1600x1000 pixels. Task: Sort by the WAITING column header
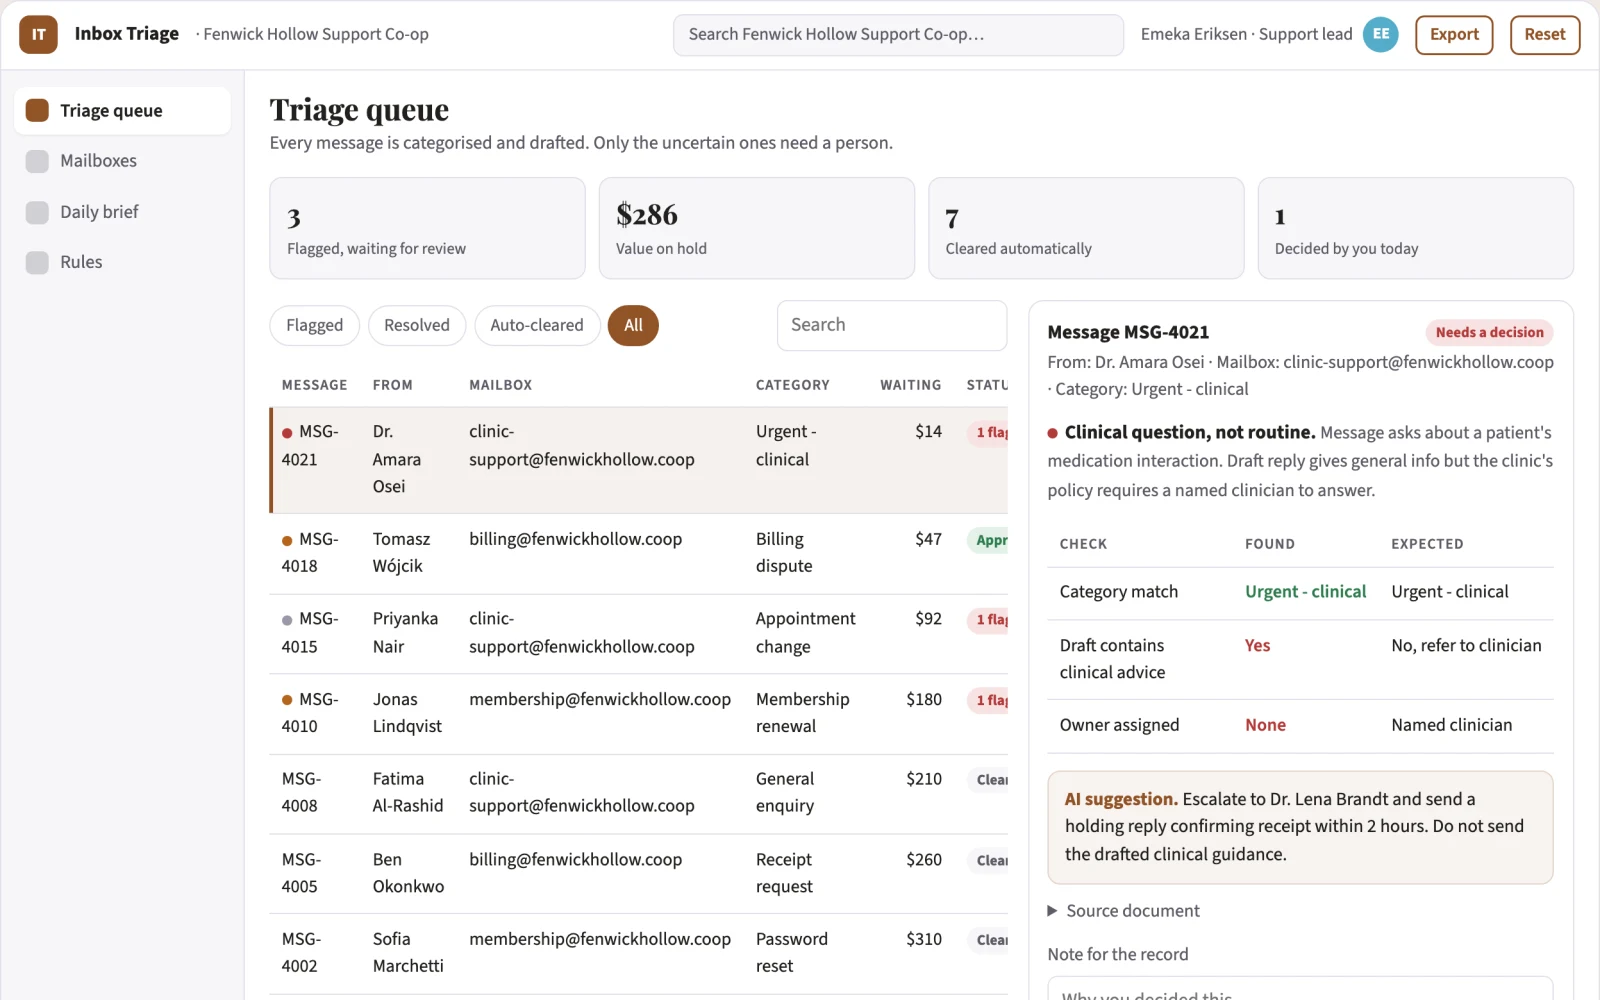pos(910,385)
